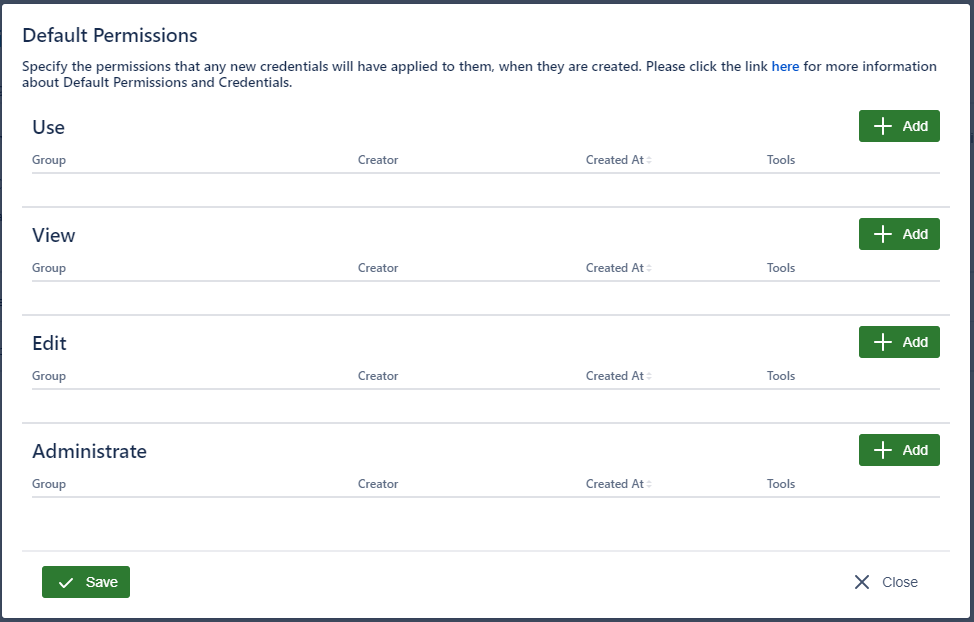
Task: Save the default permissions
Action: pos(86,582)
